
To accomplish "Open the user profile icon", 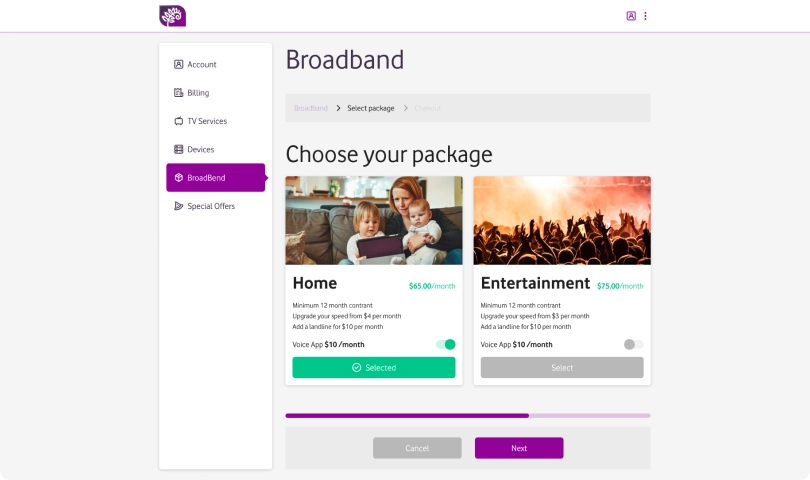I will point(631,16).
